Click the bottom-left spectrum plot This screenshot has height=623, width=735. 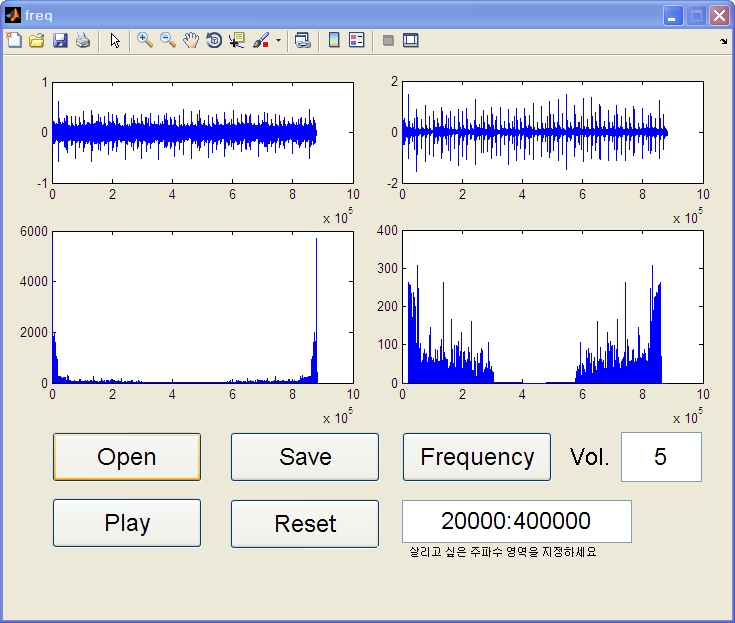click(x=202, y=307)
